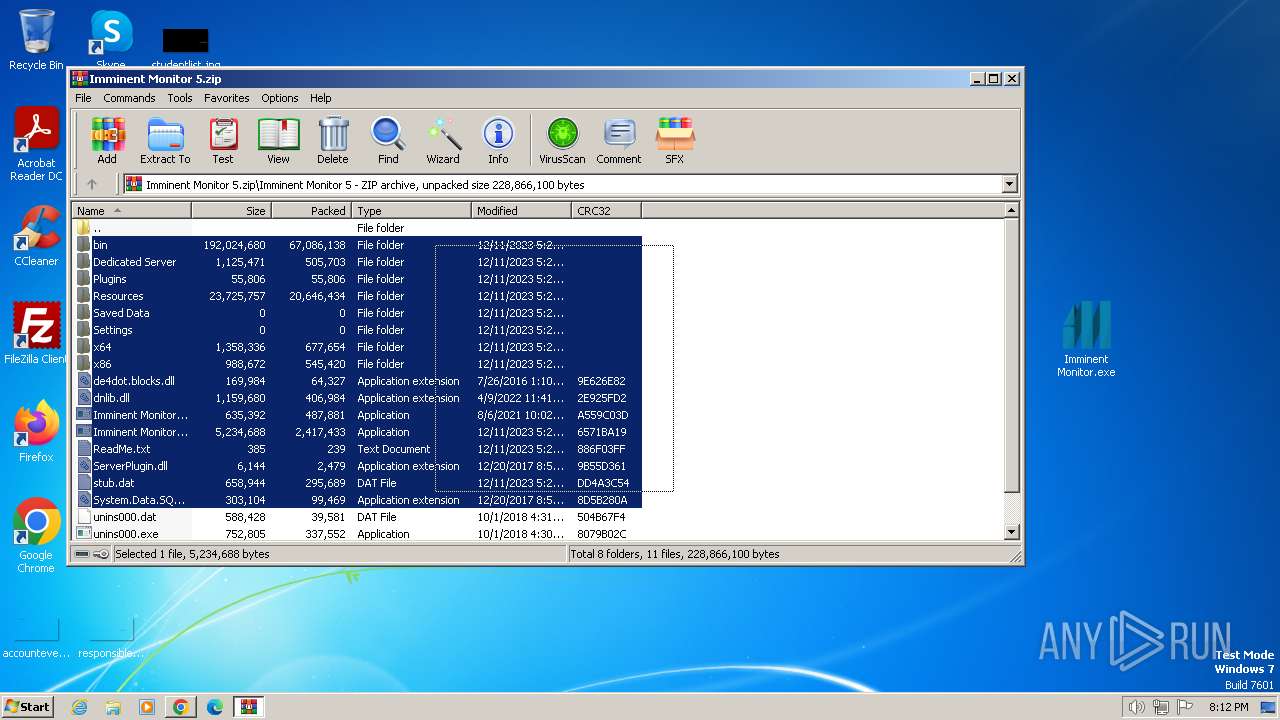Go up one folder level arrow
This screenshot has width=1280, height=720.
click(x=92, y=184)
